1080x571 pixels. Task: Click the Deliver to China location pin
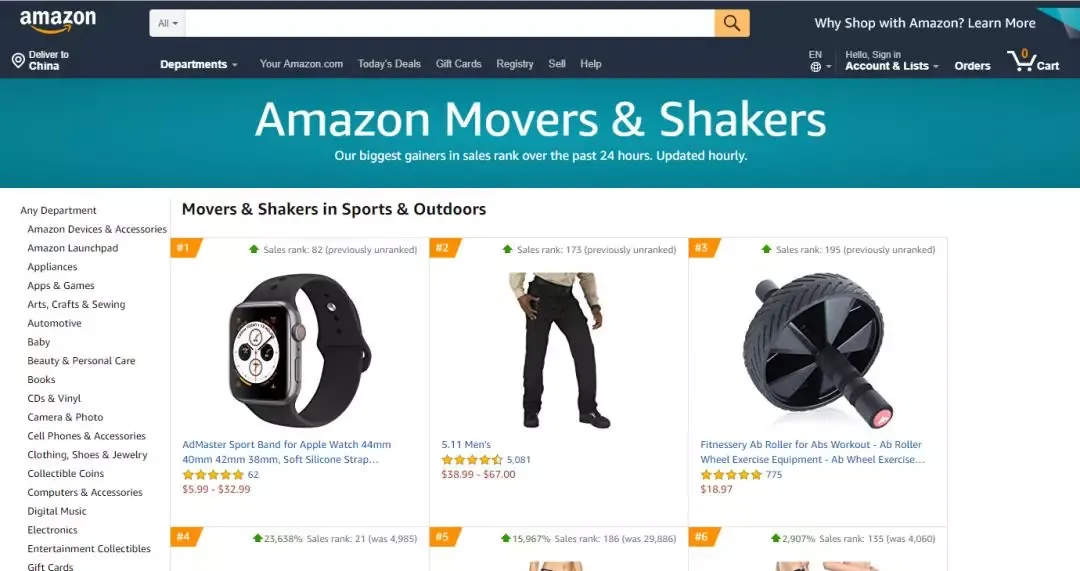click(x=19, y=61)
